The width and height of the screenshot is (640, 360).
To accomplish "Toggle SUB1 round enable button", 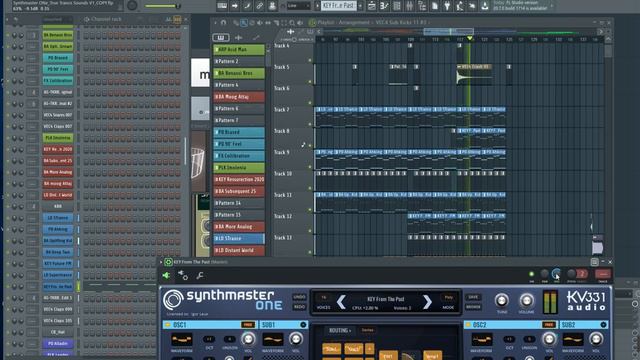I will tap(303, 325).
